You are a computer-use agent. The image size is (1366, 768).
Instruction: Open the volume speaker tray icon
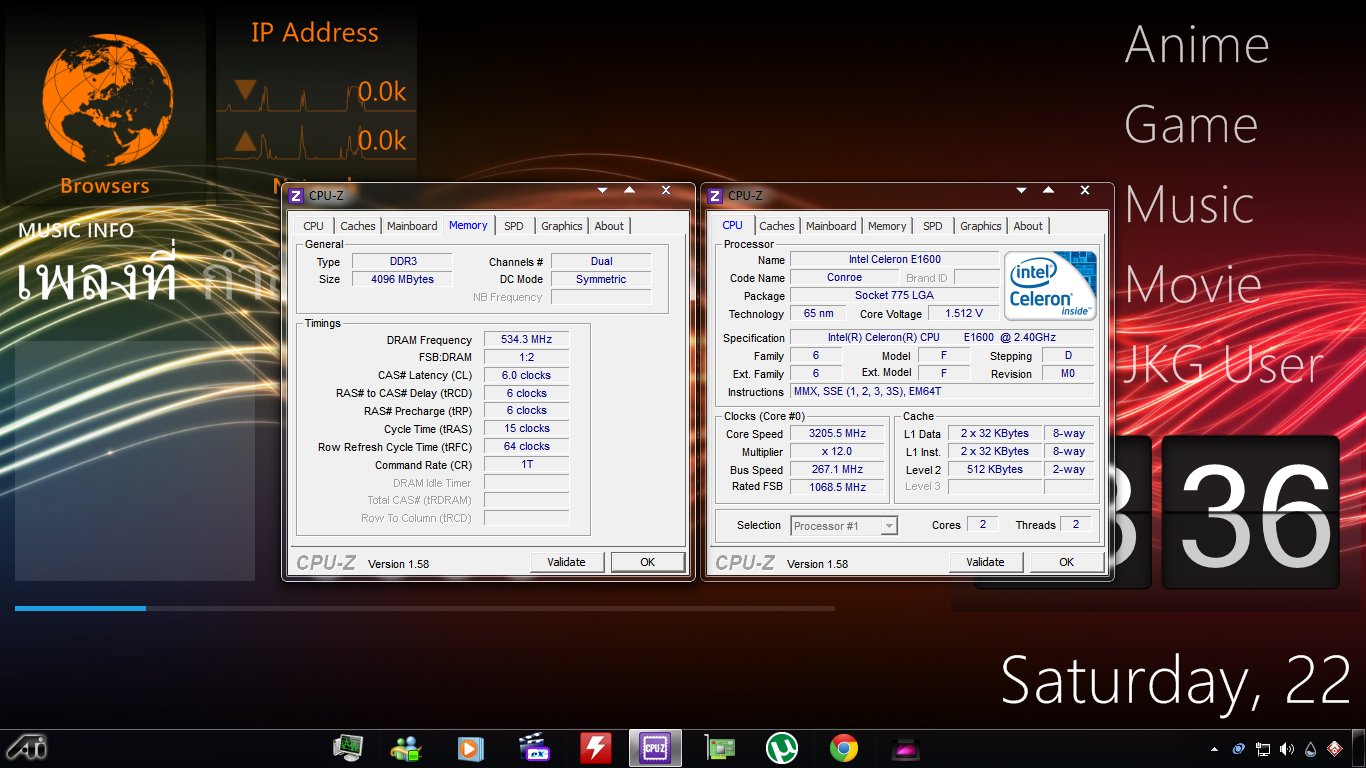[x=1286, y=749]
